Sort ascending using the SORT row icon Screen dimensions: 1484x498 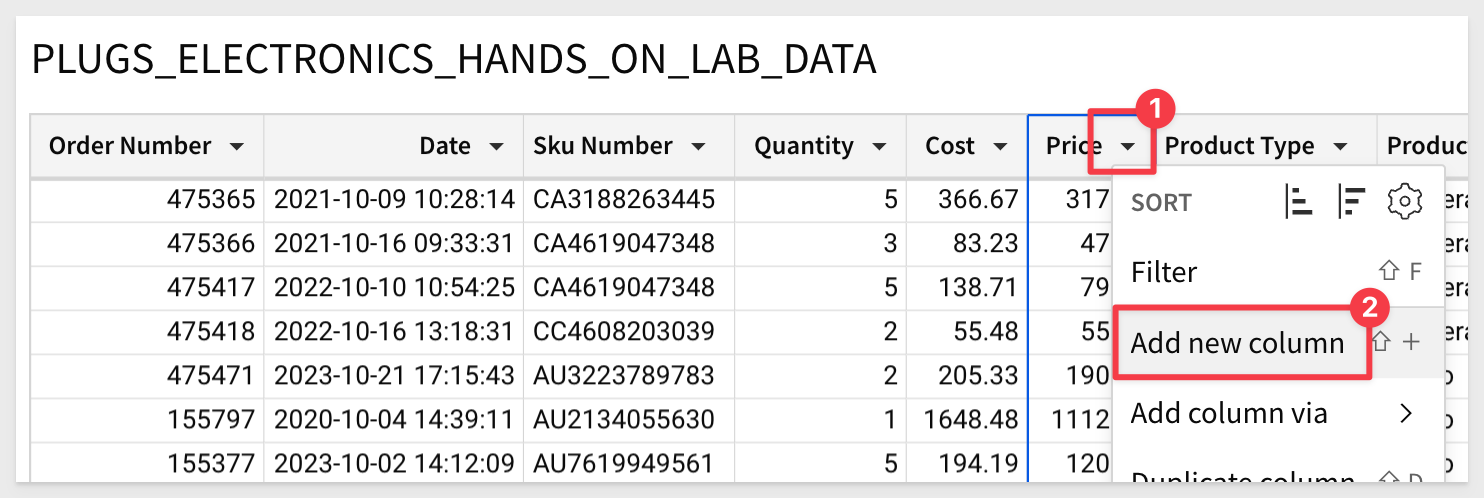pos(1298,203)
